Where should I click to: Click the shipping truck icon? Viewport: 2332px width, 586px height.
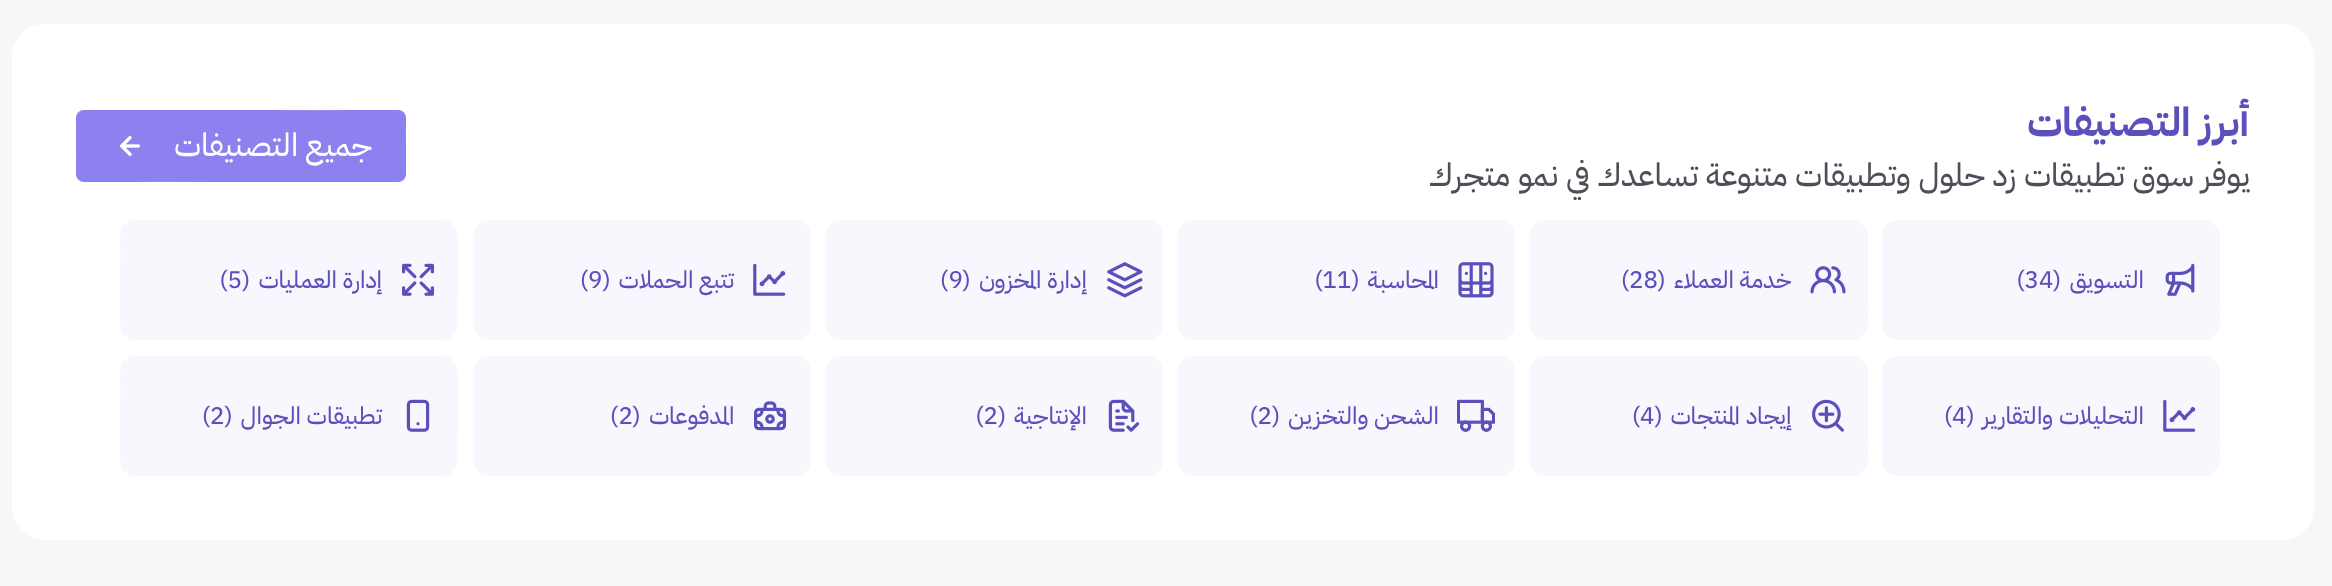tap(1476, 416)
